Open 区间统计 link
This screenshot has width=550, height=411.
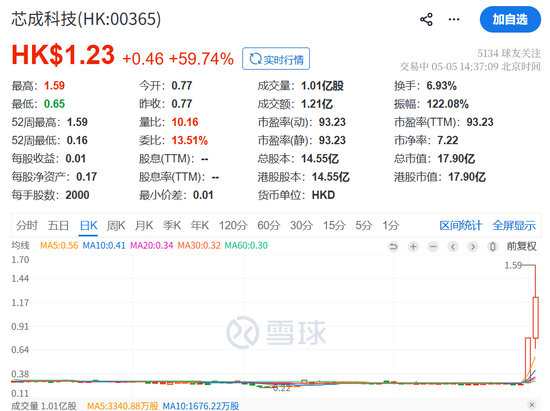coord(461,225)
